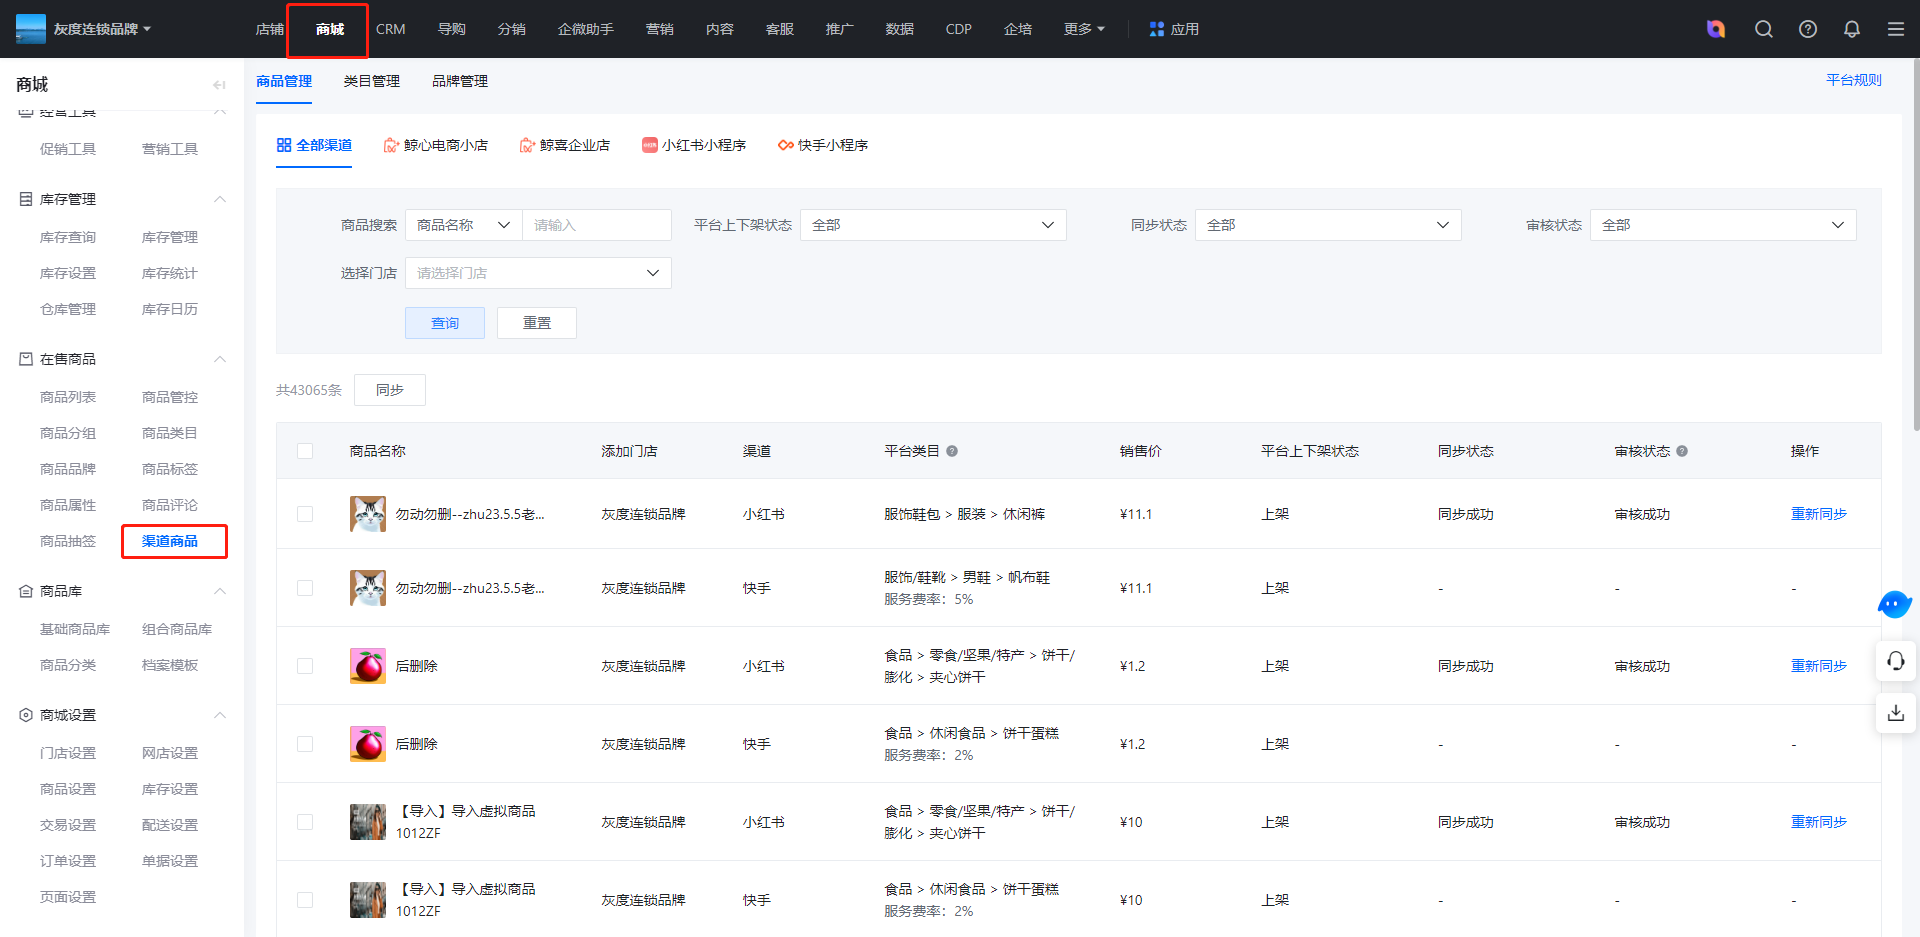Focus the 请输入 product search field
The image size is (1920, 937).
597,225
